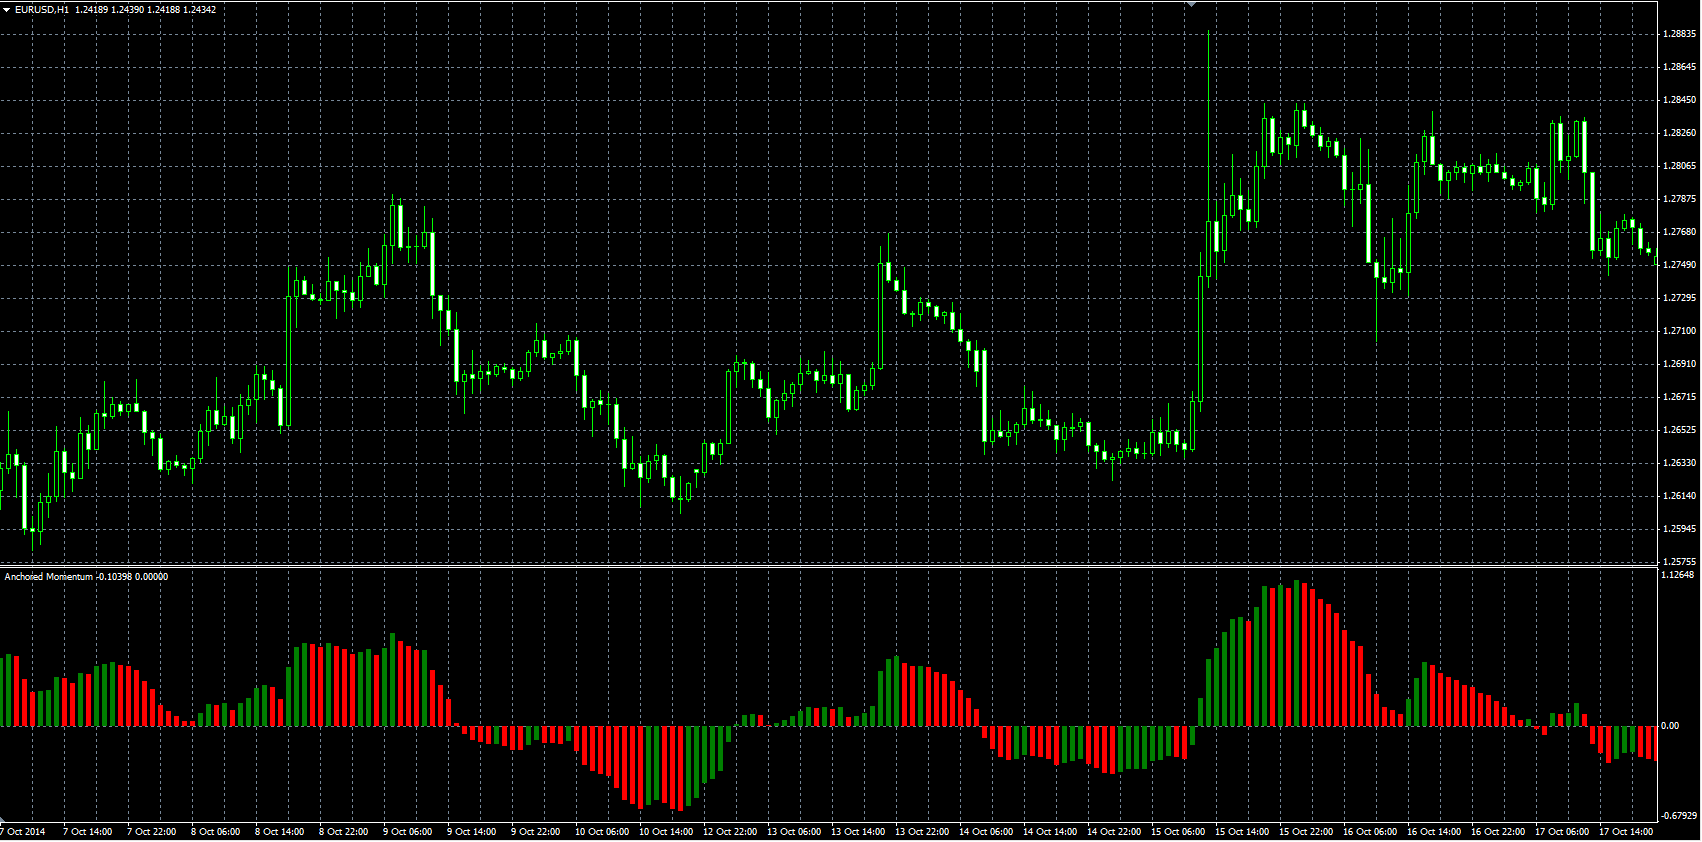Click the 1.28835 price scale label
Screen dimensions: 1702x842
(x=1679, y=34)
